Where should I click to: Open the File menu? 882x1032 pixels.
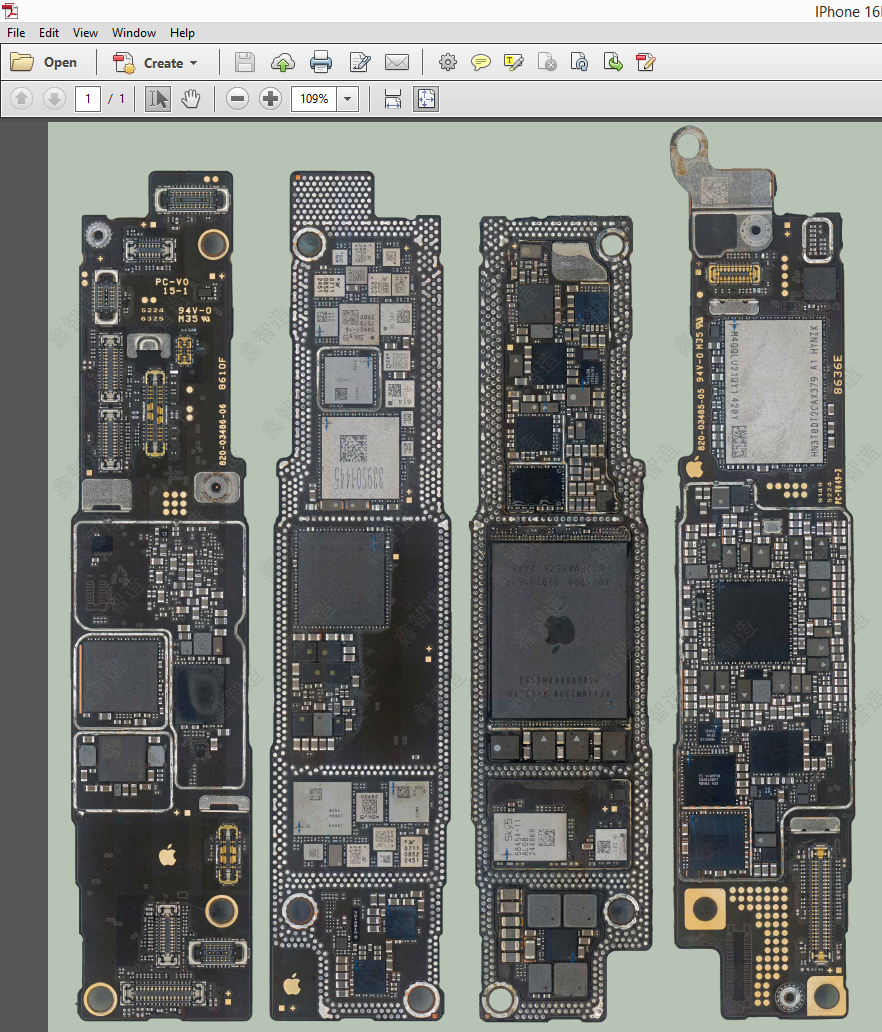tap(16, 33)
